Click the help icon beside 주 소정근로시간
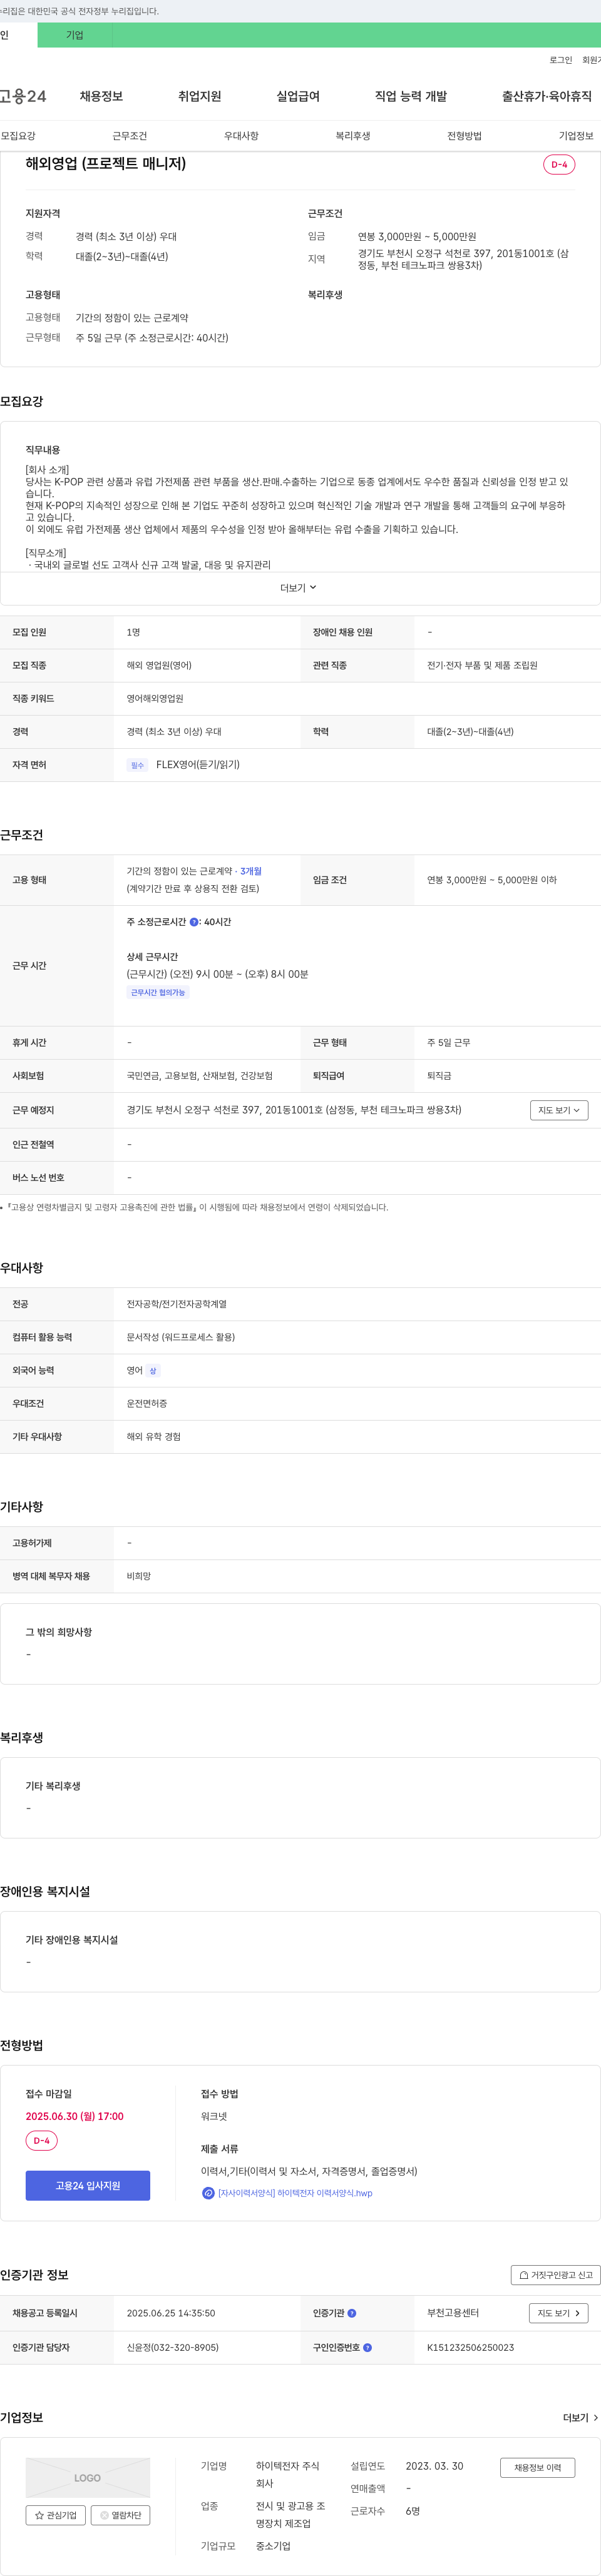This screenshot has width=601, height=2576. [194, 922]
